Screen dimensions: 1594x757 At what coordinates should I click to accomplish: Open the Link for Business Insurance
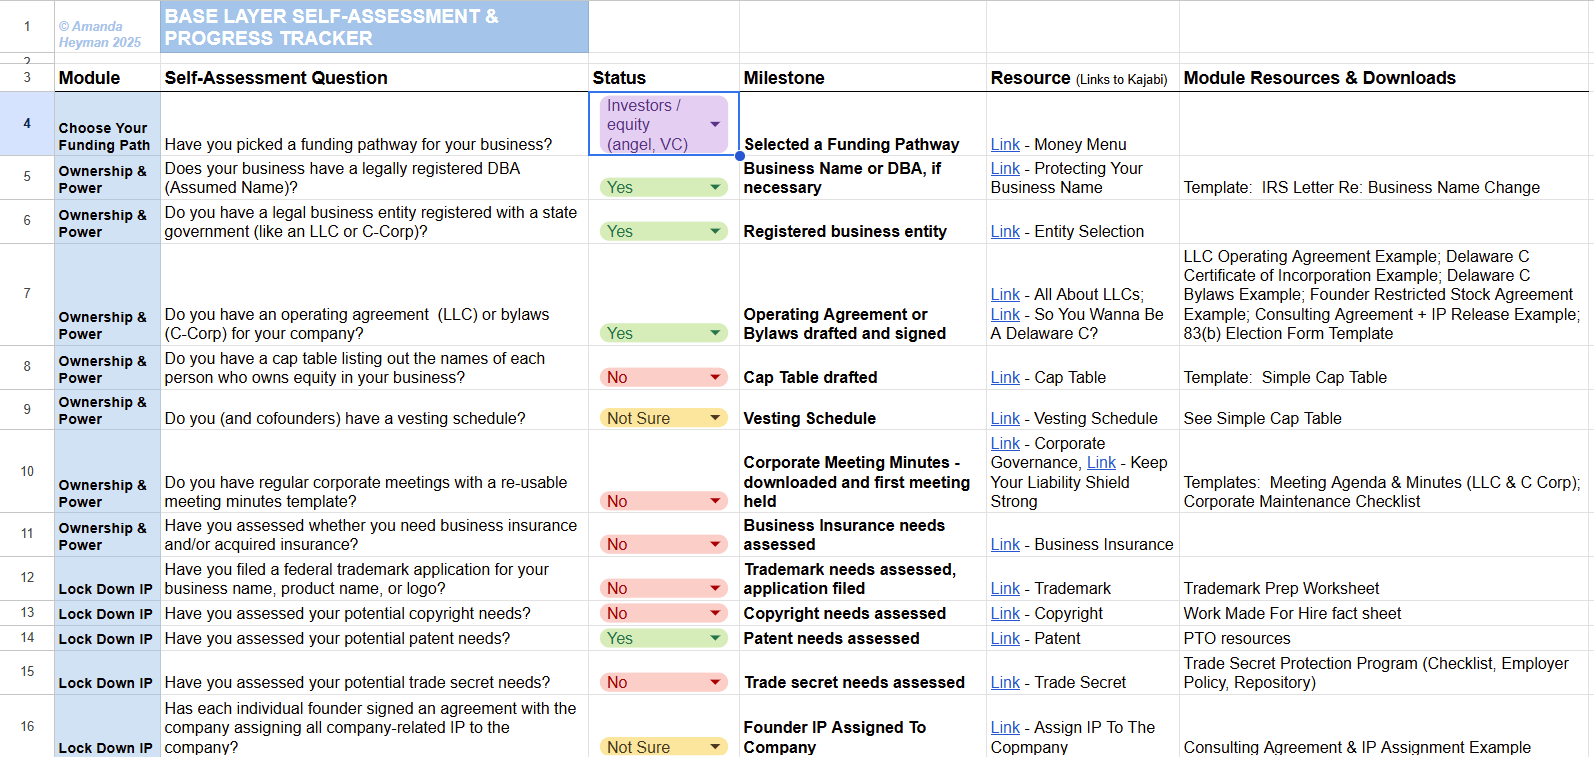tap(1005, 545)
